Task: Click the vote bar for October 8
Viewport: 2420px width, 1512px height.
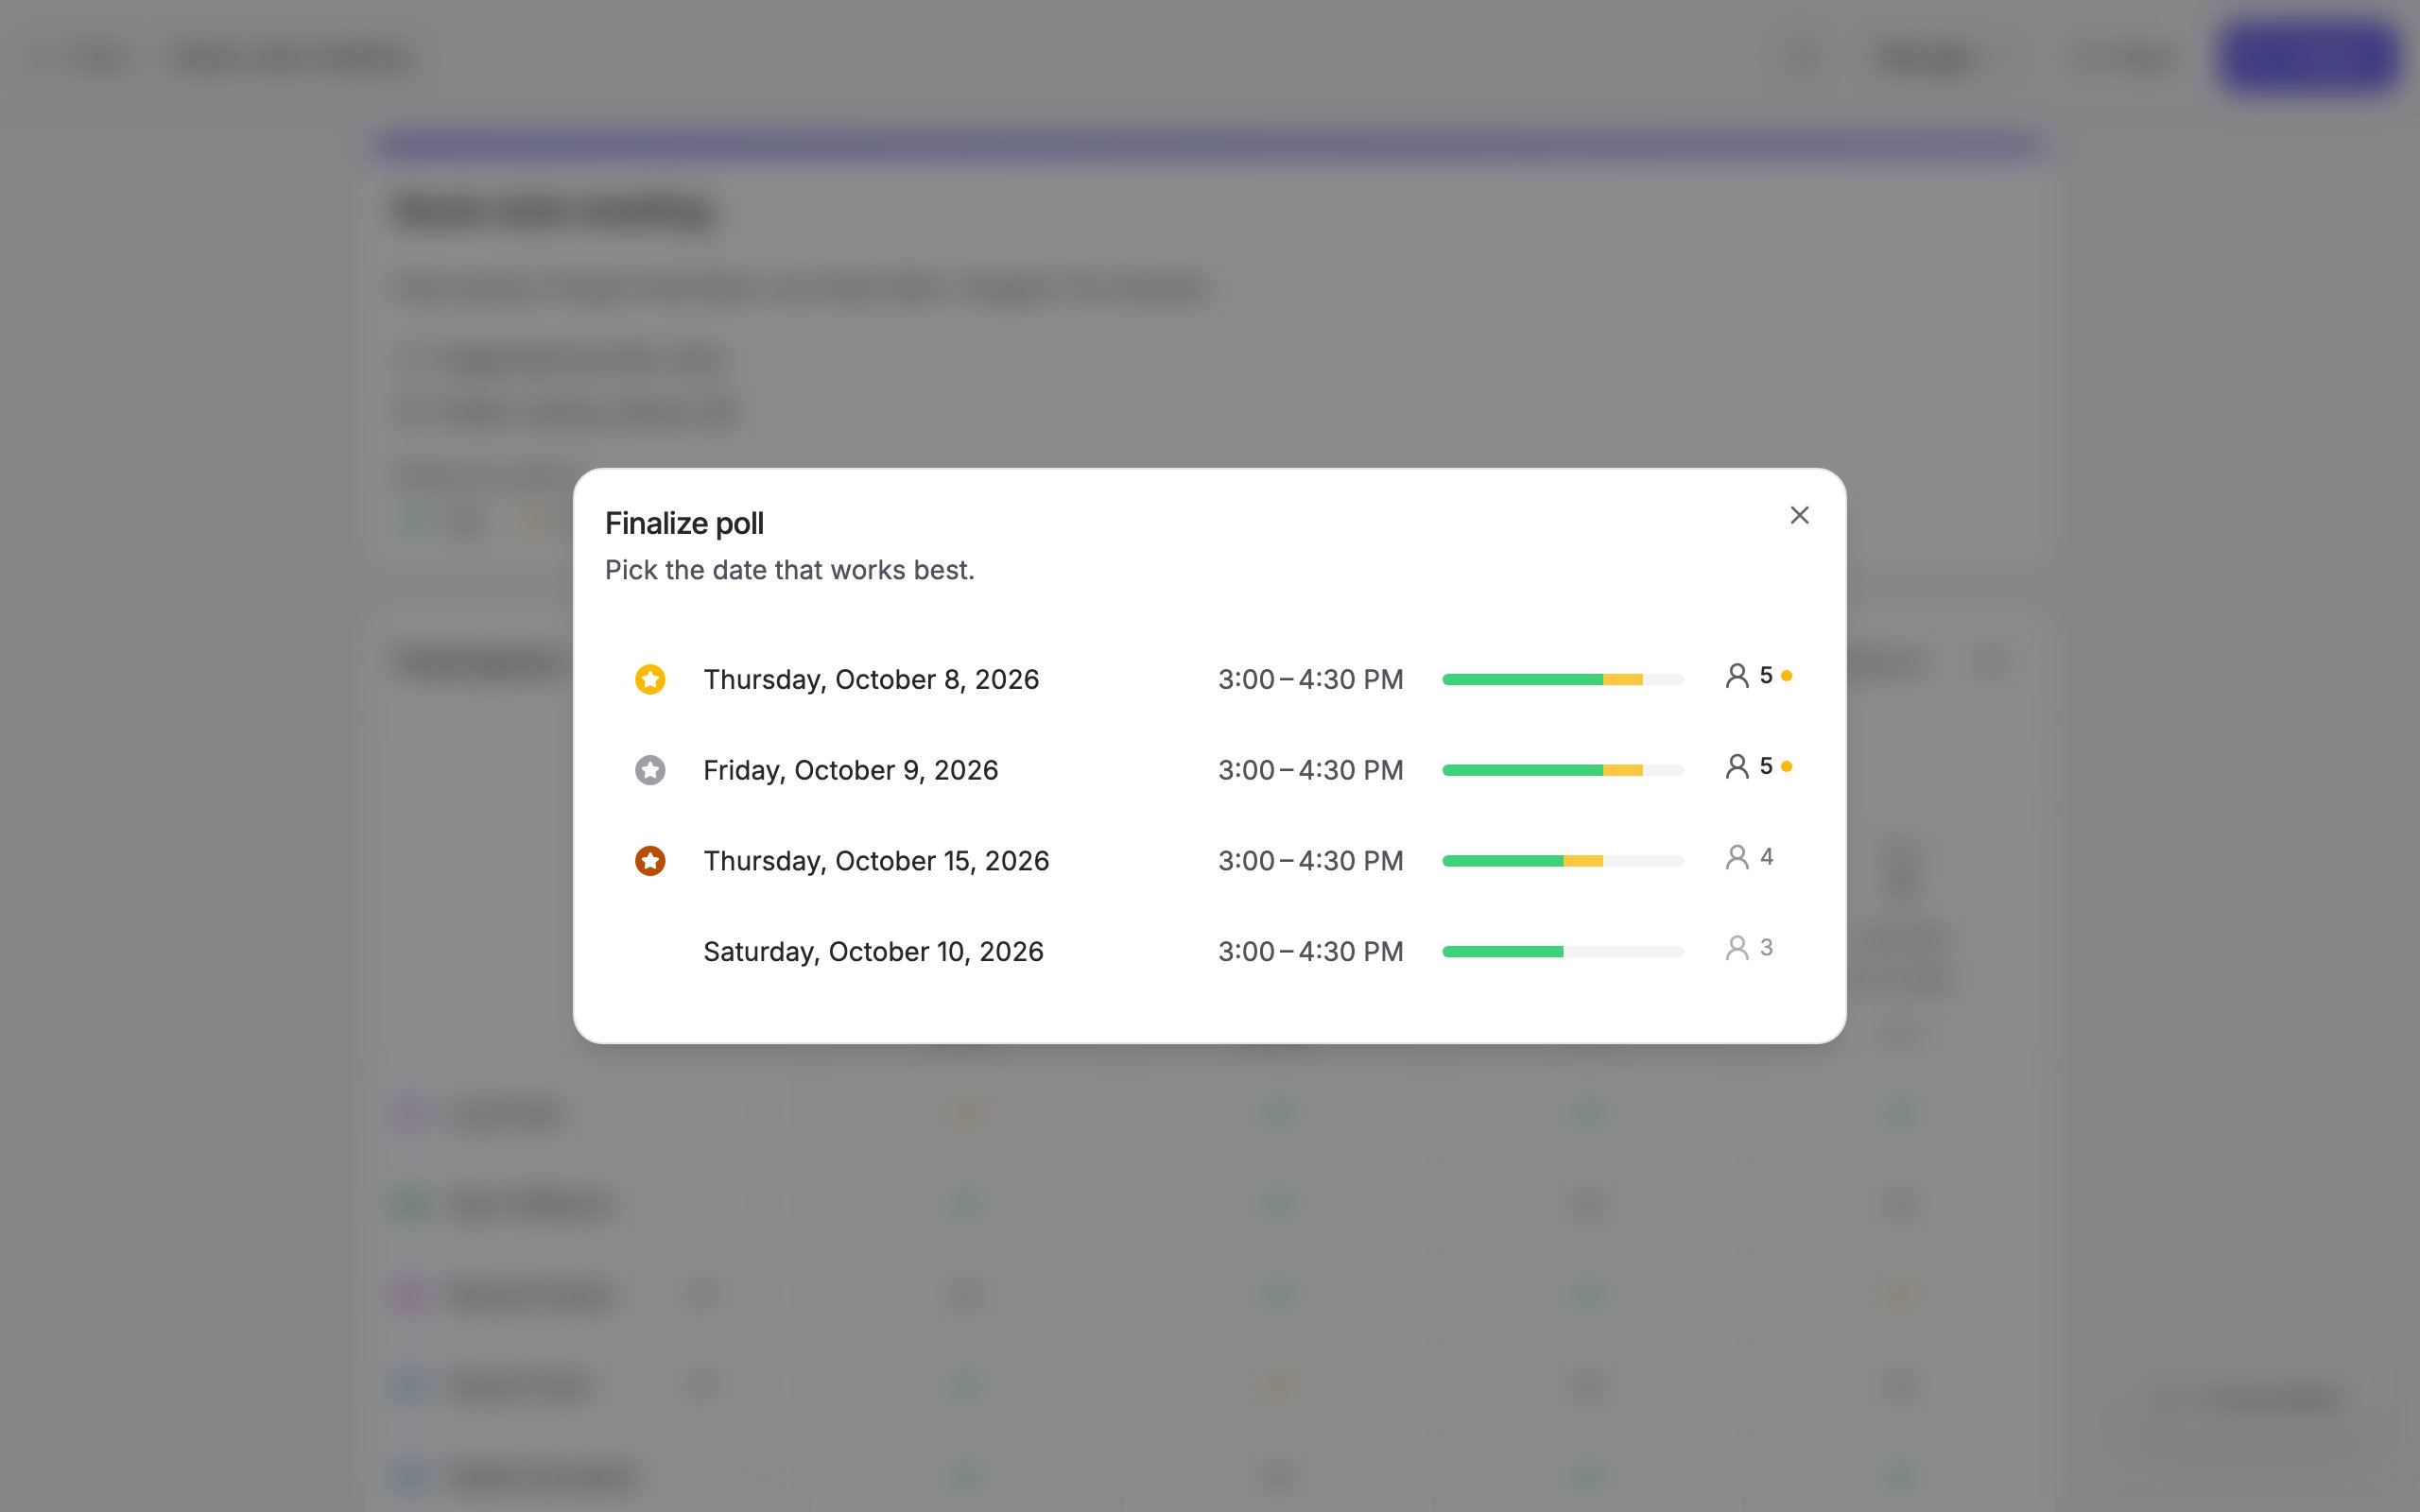Action: pyautogui.click(x=1563, y=680)
